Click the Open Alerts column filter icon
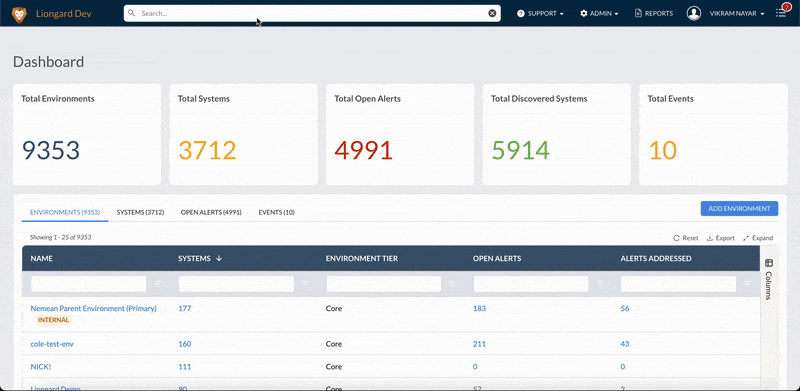The image size is (800, 391). (x=600, y=283)
